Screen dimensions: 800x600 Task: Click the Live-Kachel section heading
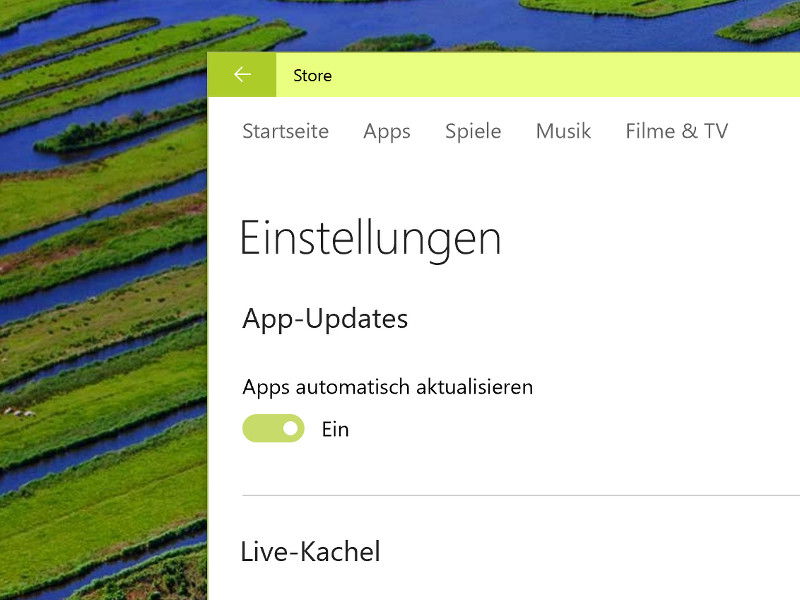[x=310, y=552]
